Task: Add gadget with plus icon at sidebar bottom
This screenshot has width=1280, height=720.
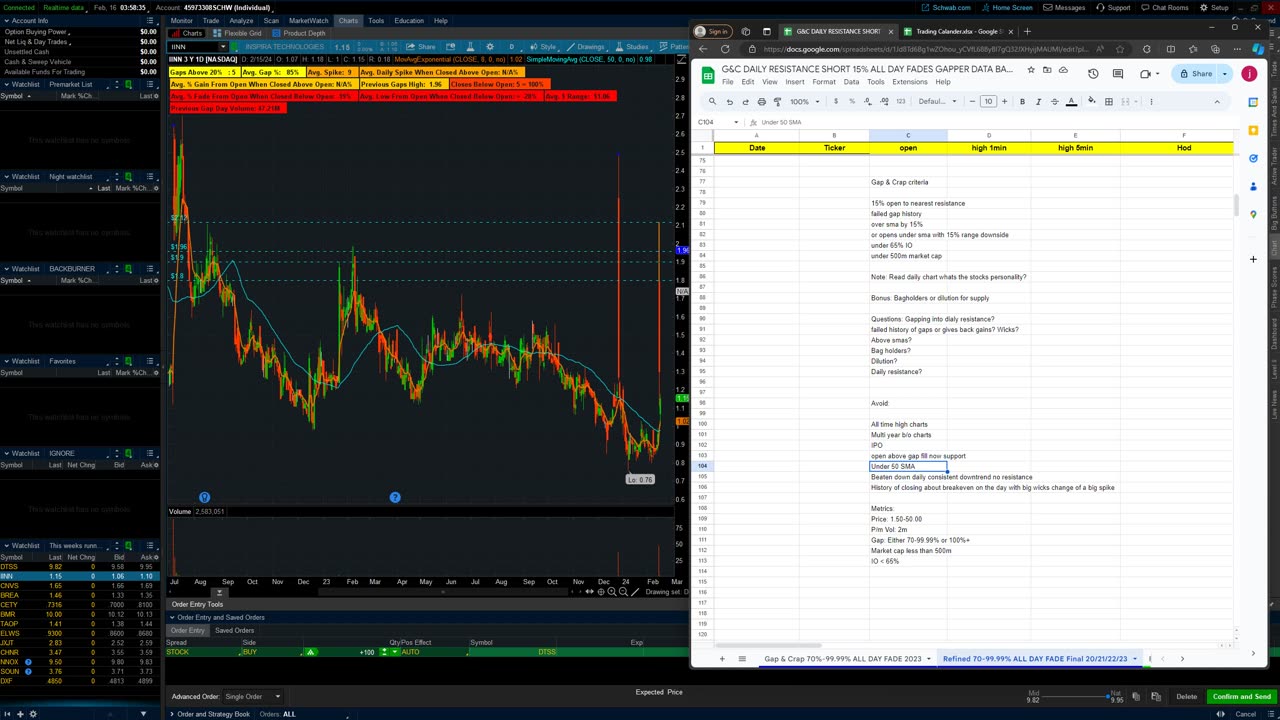Action: tap(19, 714)
